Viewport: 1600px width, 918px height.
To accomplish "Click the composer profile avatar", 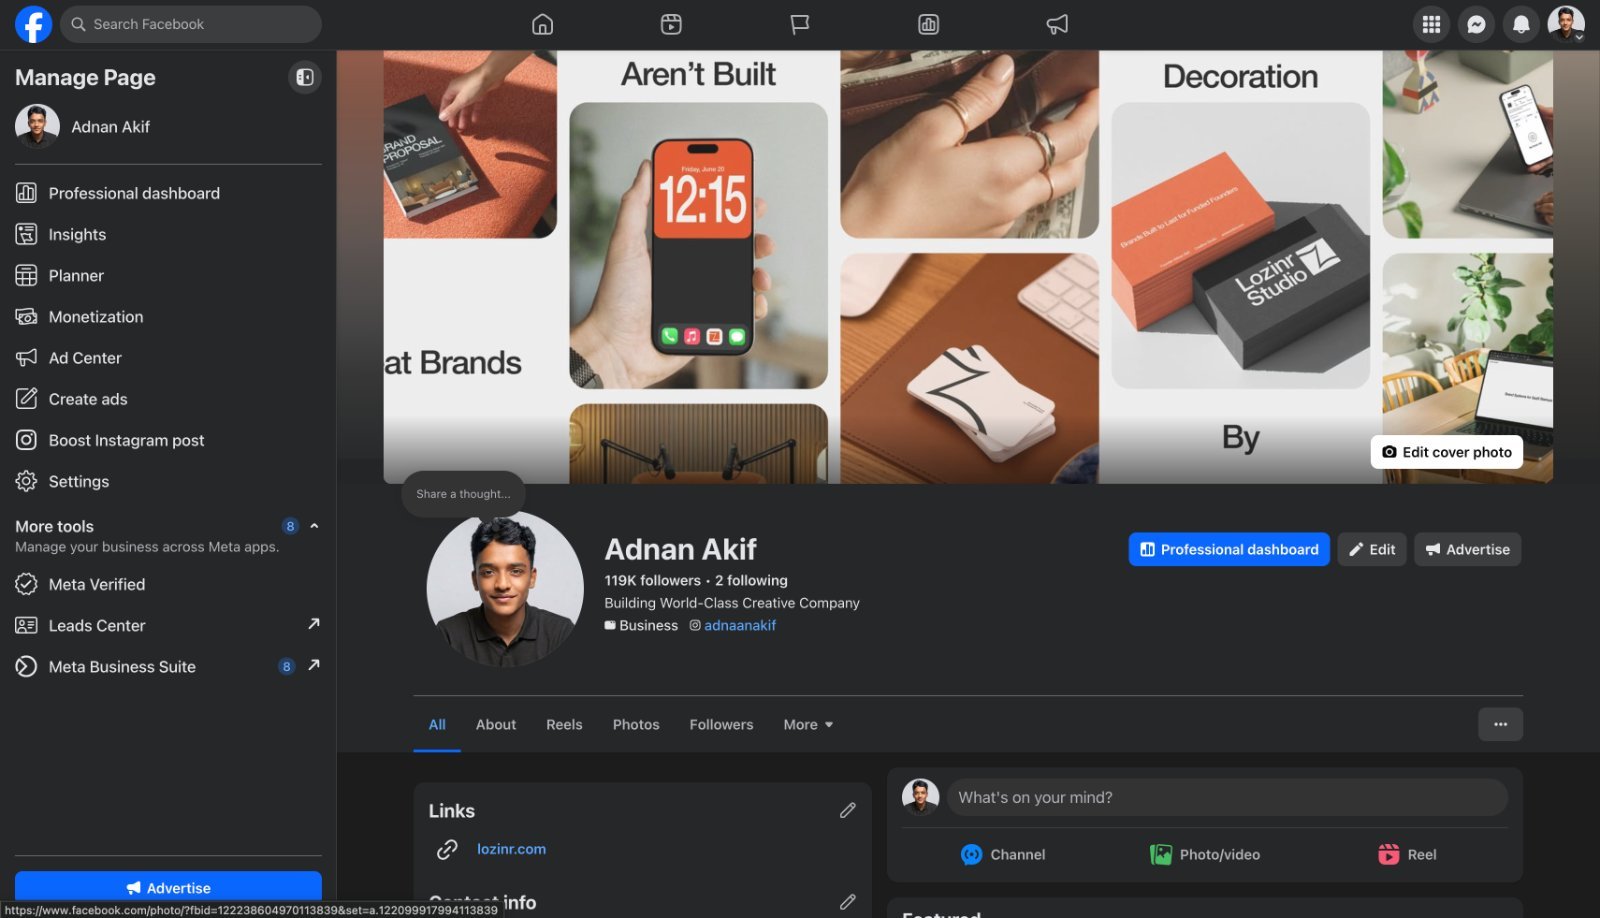I will (x=920, y=797).
